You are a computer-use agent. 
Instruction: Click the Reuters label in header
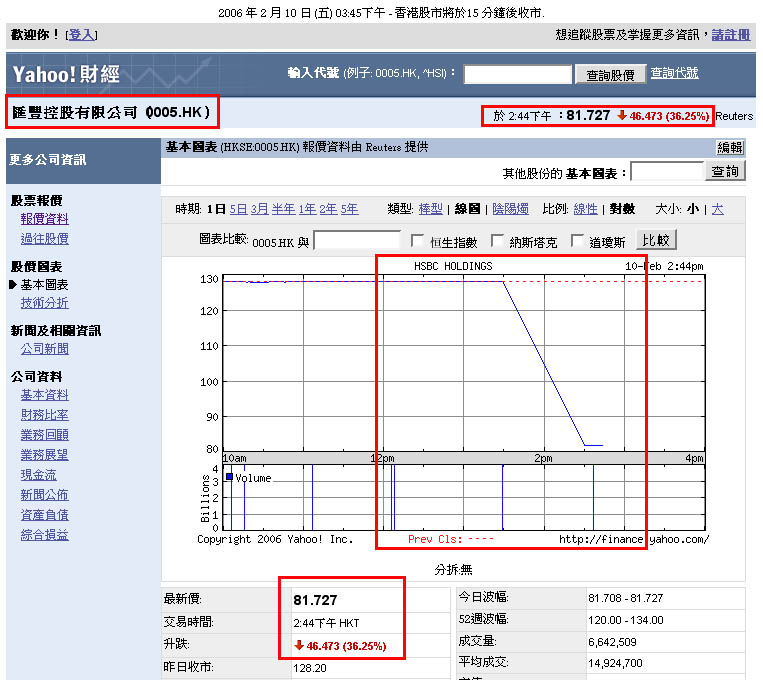point(734,116)
